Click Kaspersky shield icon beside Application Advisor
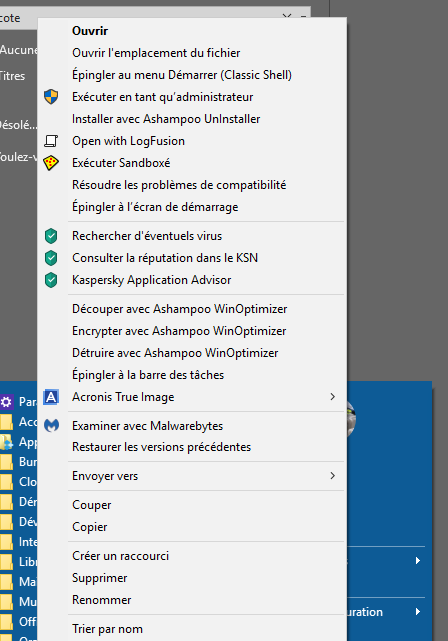Screen dimensions: 448x641 coord(51,280)
